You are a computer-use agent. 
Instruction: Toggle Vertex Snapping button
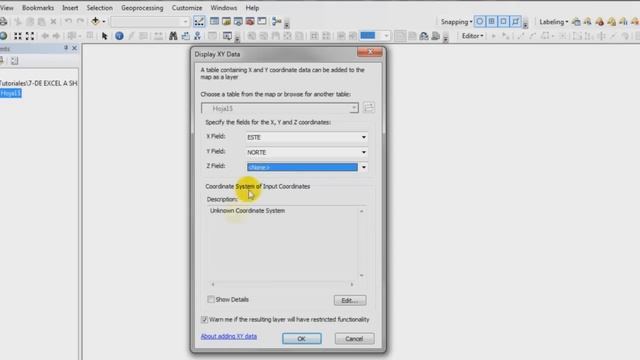(504, 21)
